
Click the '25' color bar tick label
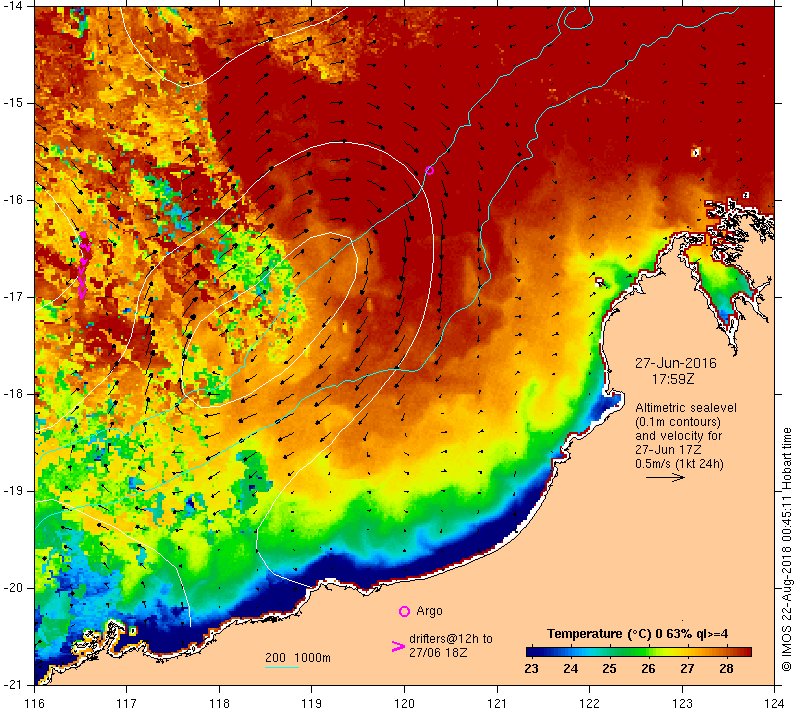tap(609, 669)
